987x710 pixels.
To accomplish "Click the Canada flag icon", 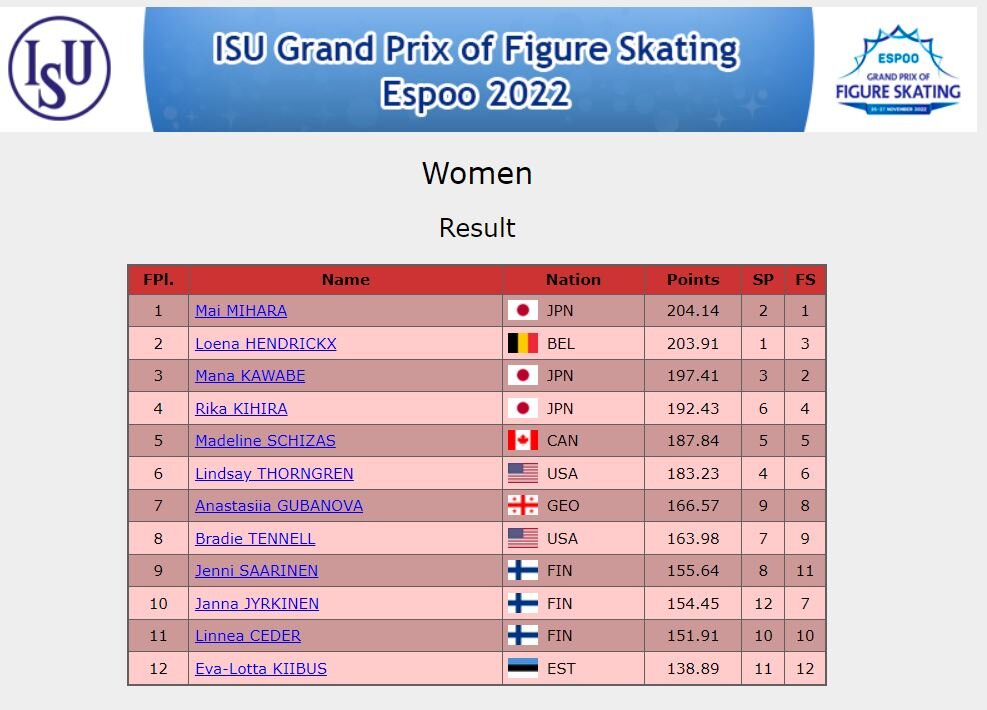I will coord(522,440).
